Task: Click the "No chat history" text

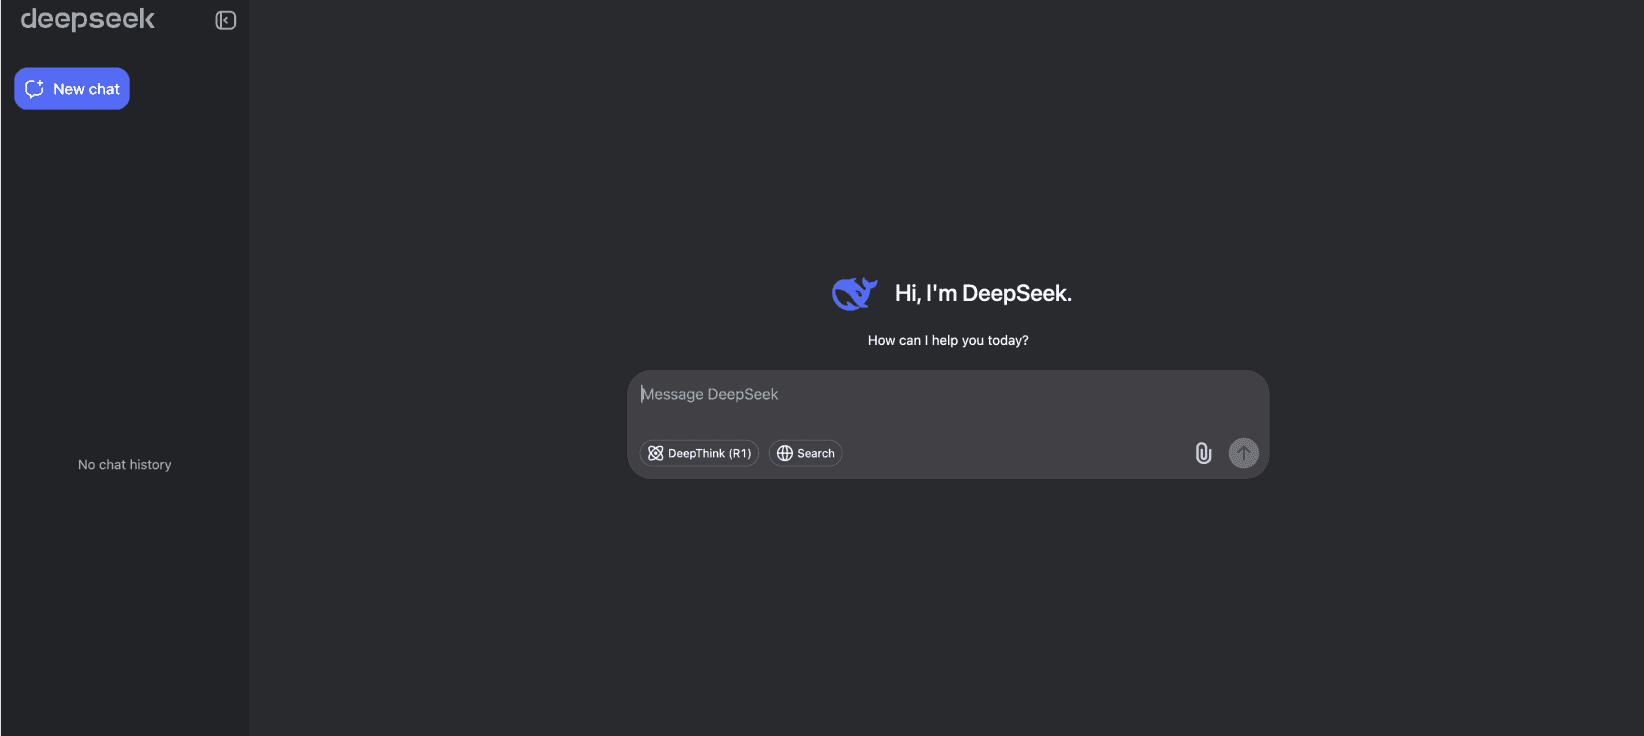Action: [x=125, y=465]
